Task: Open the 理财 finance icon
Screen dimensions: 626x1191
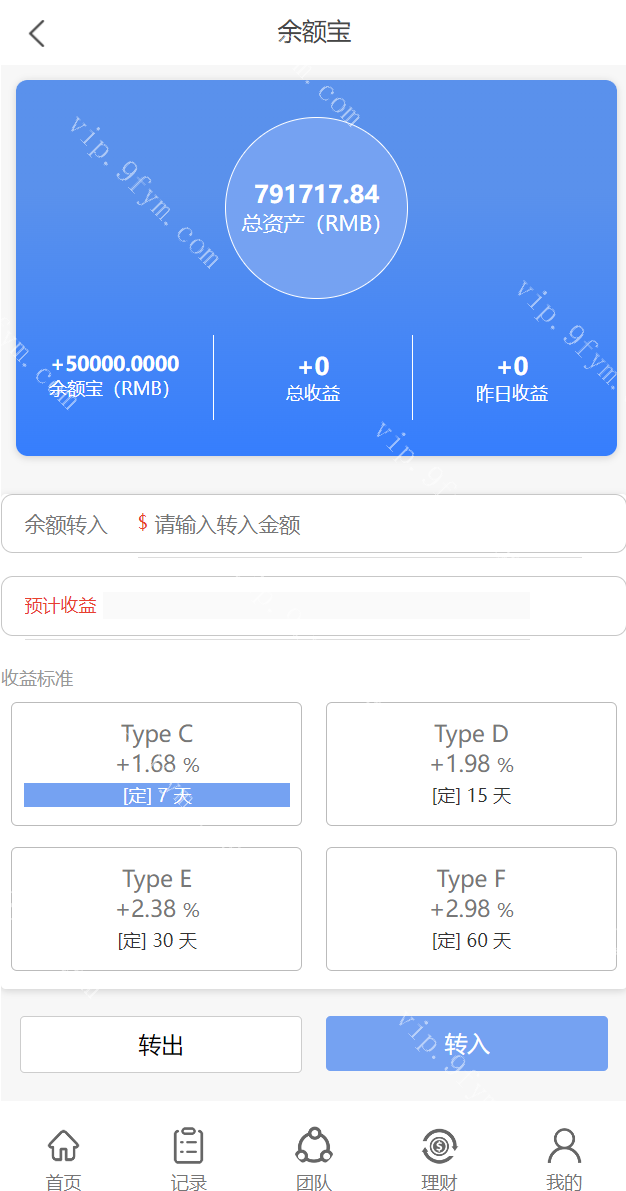Action: (439, 1146)
